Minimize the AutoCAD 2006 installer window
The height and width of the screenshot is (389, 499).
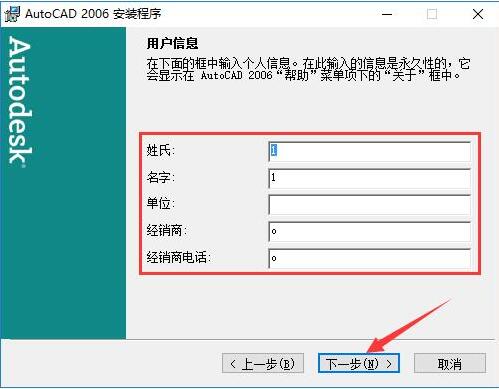[387, 14]
